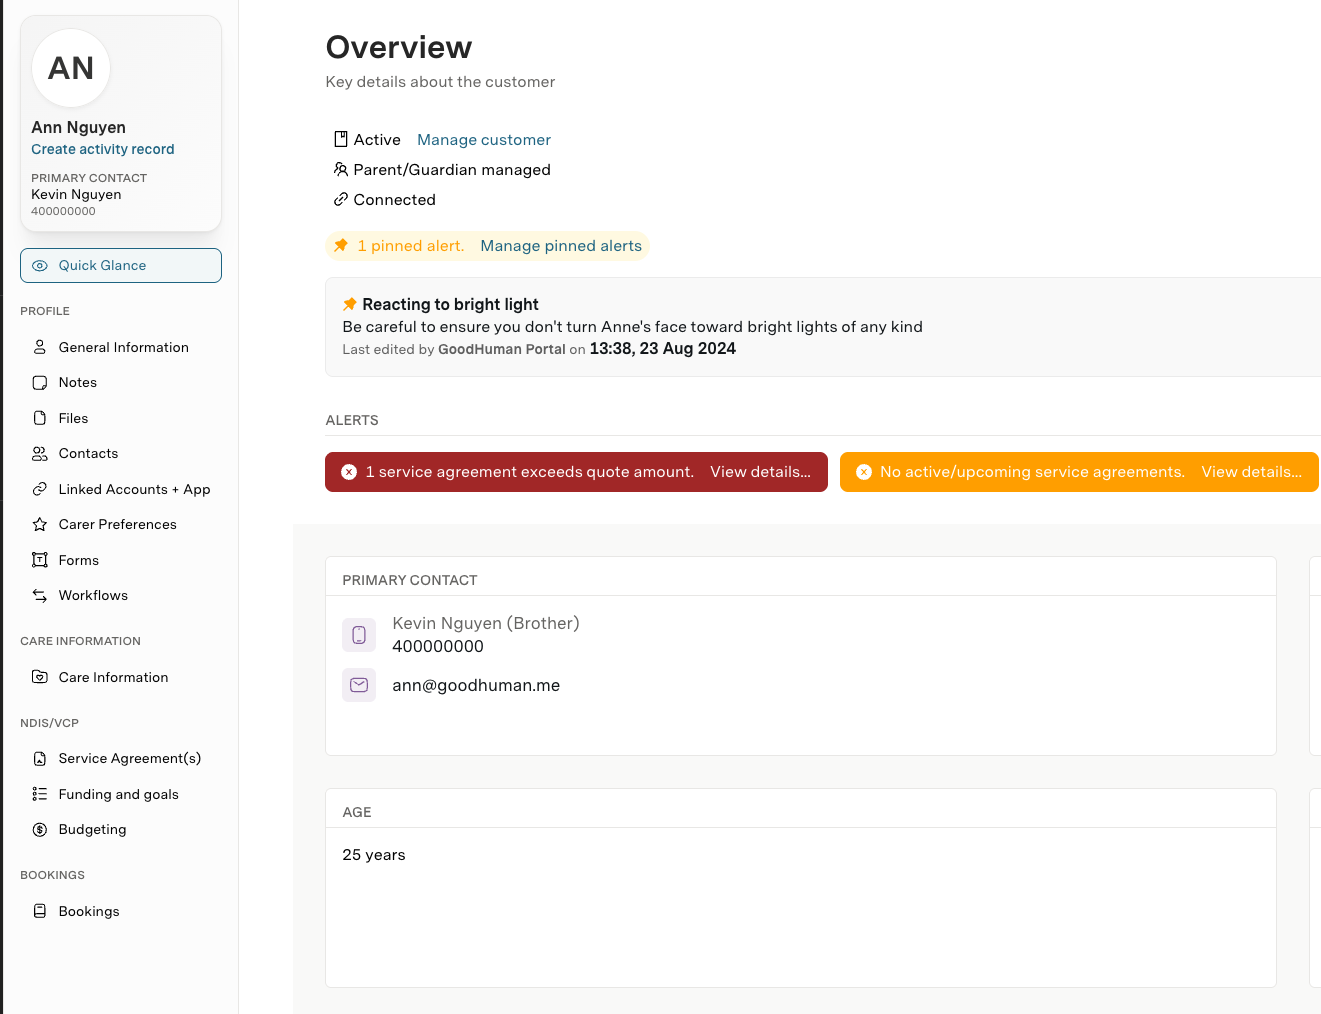This screenshot has width=1321, height=1014.
Task: Click the ann@goodhuman.me email address
Action: point(476,685)
